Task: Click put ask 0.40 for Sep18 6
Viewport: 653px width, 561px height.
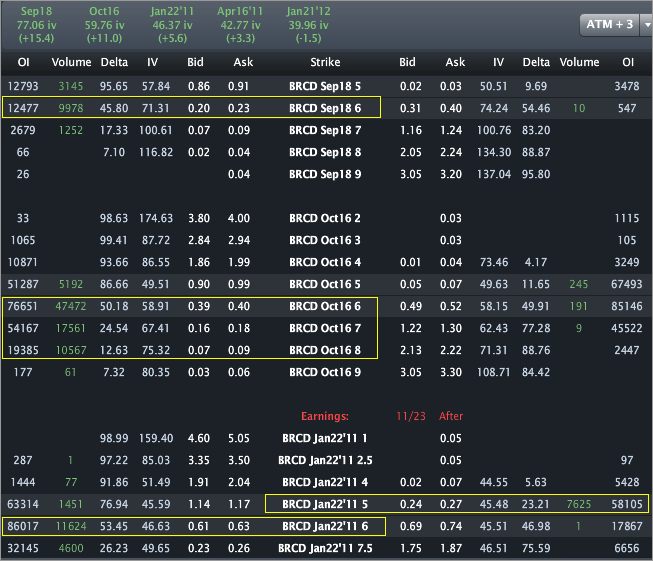Action: click(x=451, y=108)
